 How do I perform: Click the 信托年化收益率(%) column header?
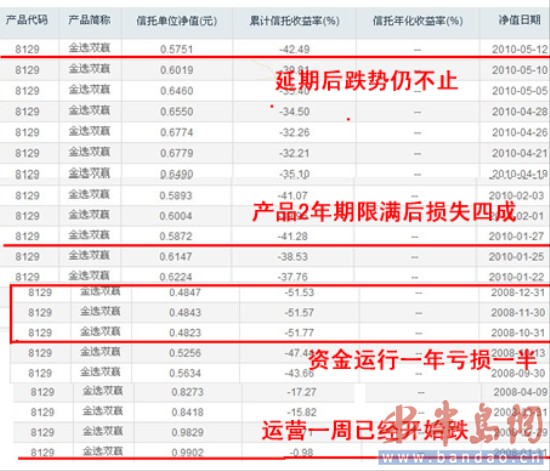(x=417, y=21)
